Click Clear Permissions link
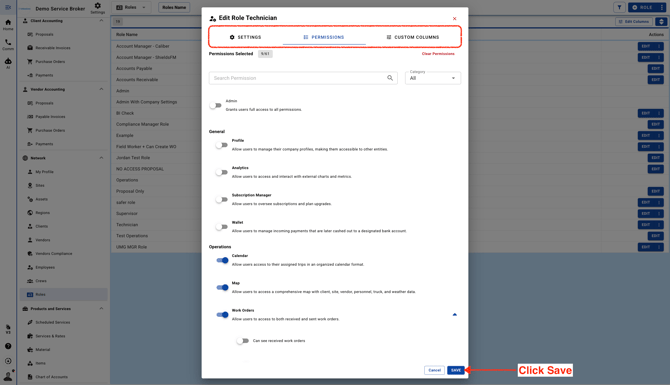Viewport: 670px width, 385px height. point(438,54)
